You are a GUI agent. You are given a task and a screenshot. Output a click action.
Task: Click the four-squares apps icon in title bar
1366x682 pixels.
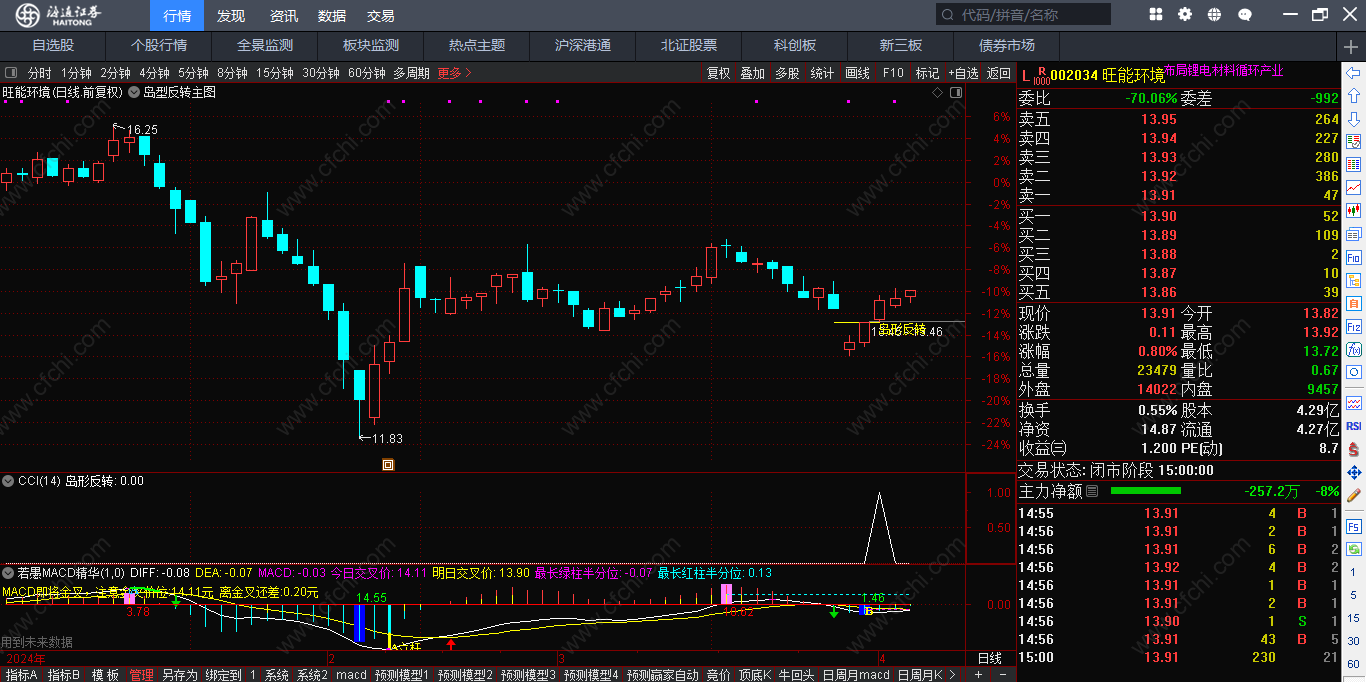tap(1156, 15)
